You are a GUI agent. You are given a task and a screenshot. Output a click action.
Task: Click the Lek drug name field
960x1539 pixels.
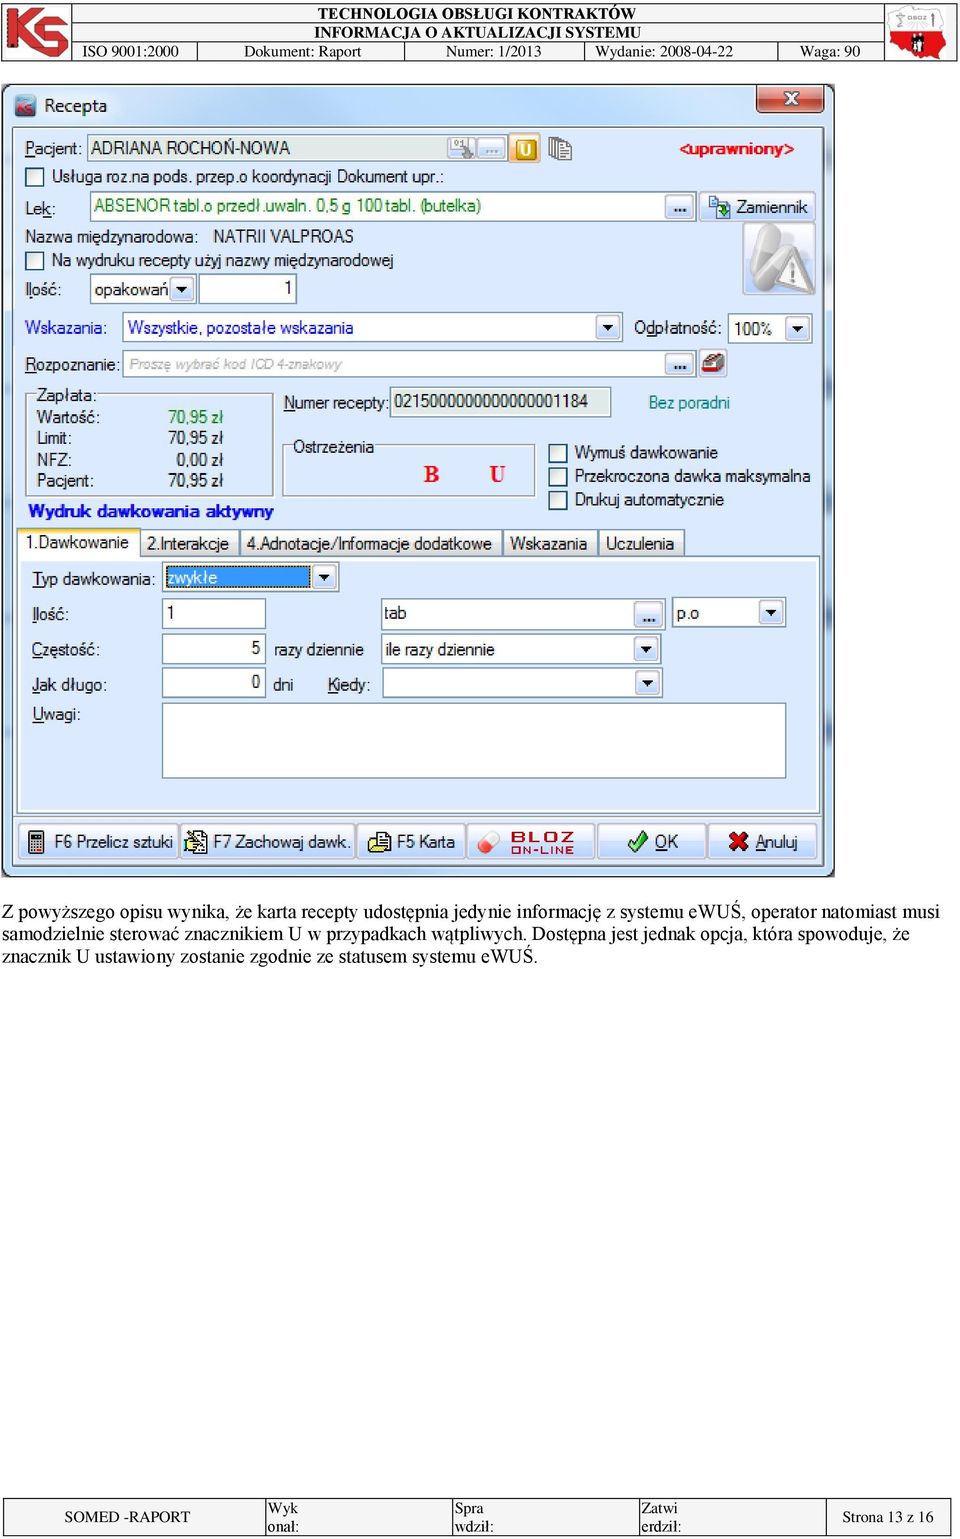(x=378, y=207)
